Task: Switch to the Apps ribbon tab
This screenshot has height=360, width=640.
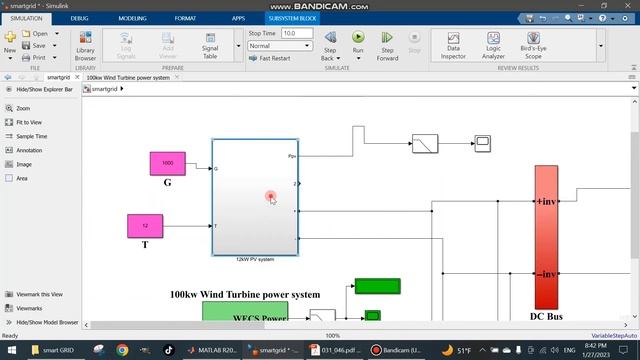Action: [x=238, y=18]
